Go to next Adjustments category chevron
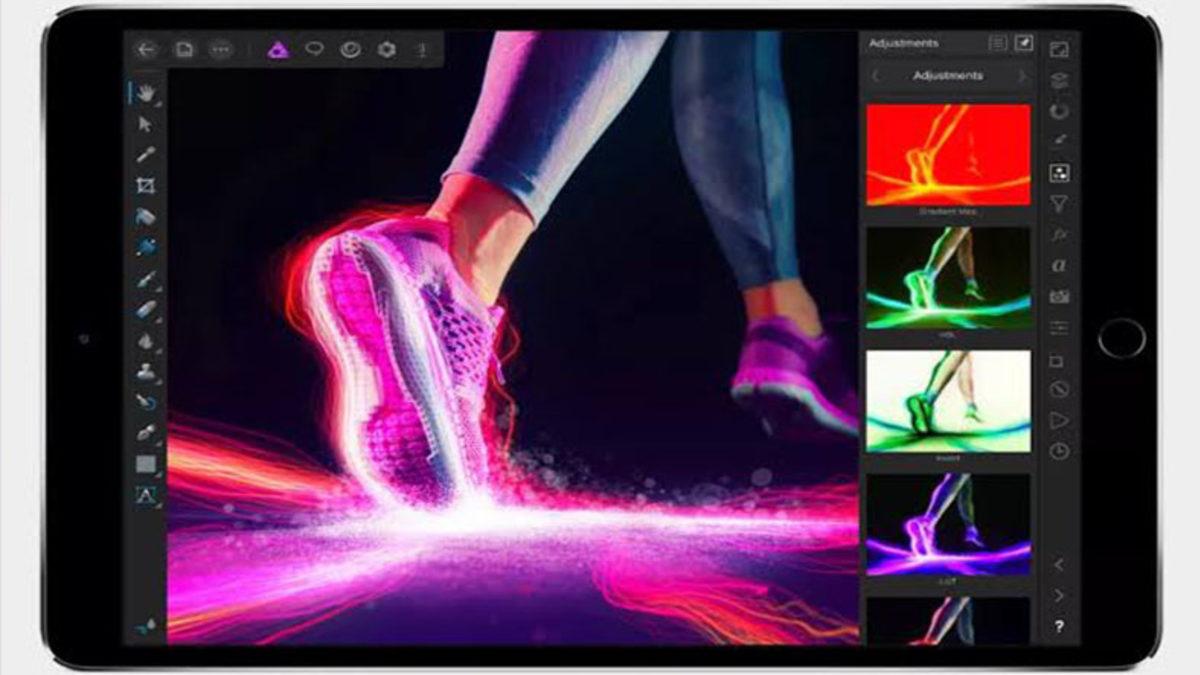The width and height of the screenshot is (1200, 675). (1022, 76)
